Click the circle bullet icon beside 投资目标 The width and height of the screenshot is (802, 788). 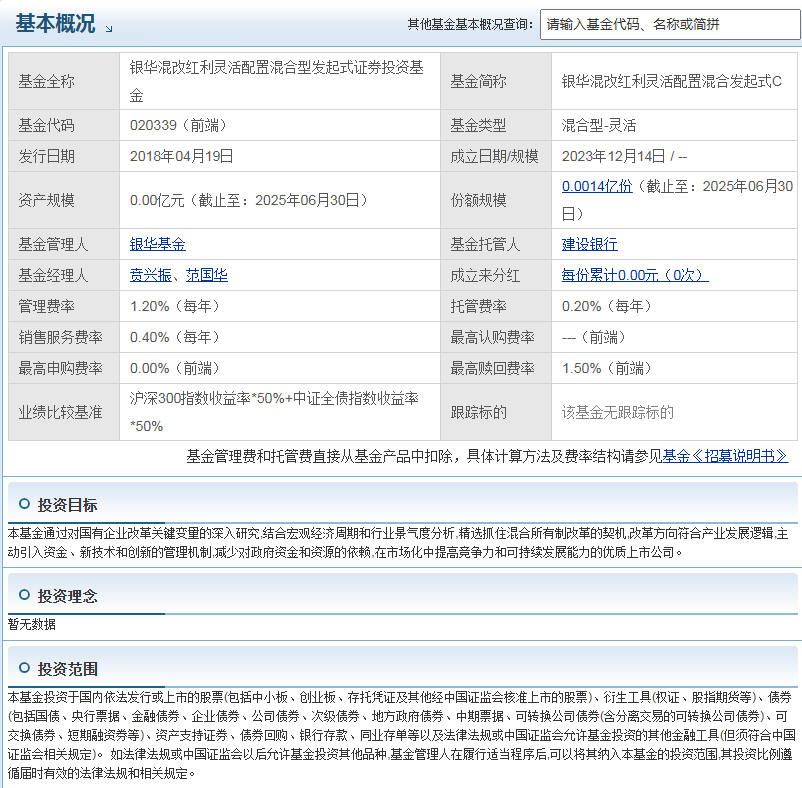tap(24, 504)
